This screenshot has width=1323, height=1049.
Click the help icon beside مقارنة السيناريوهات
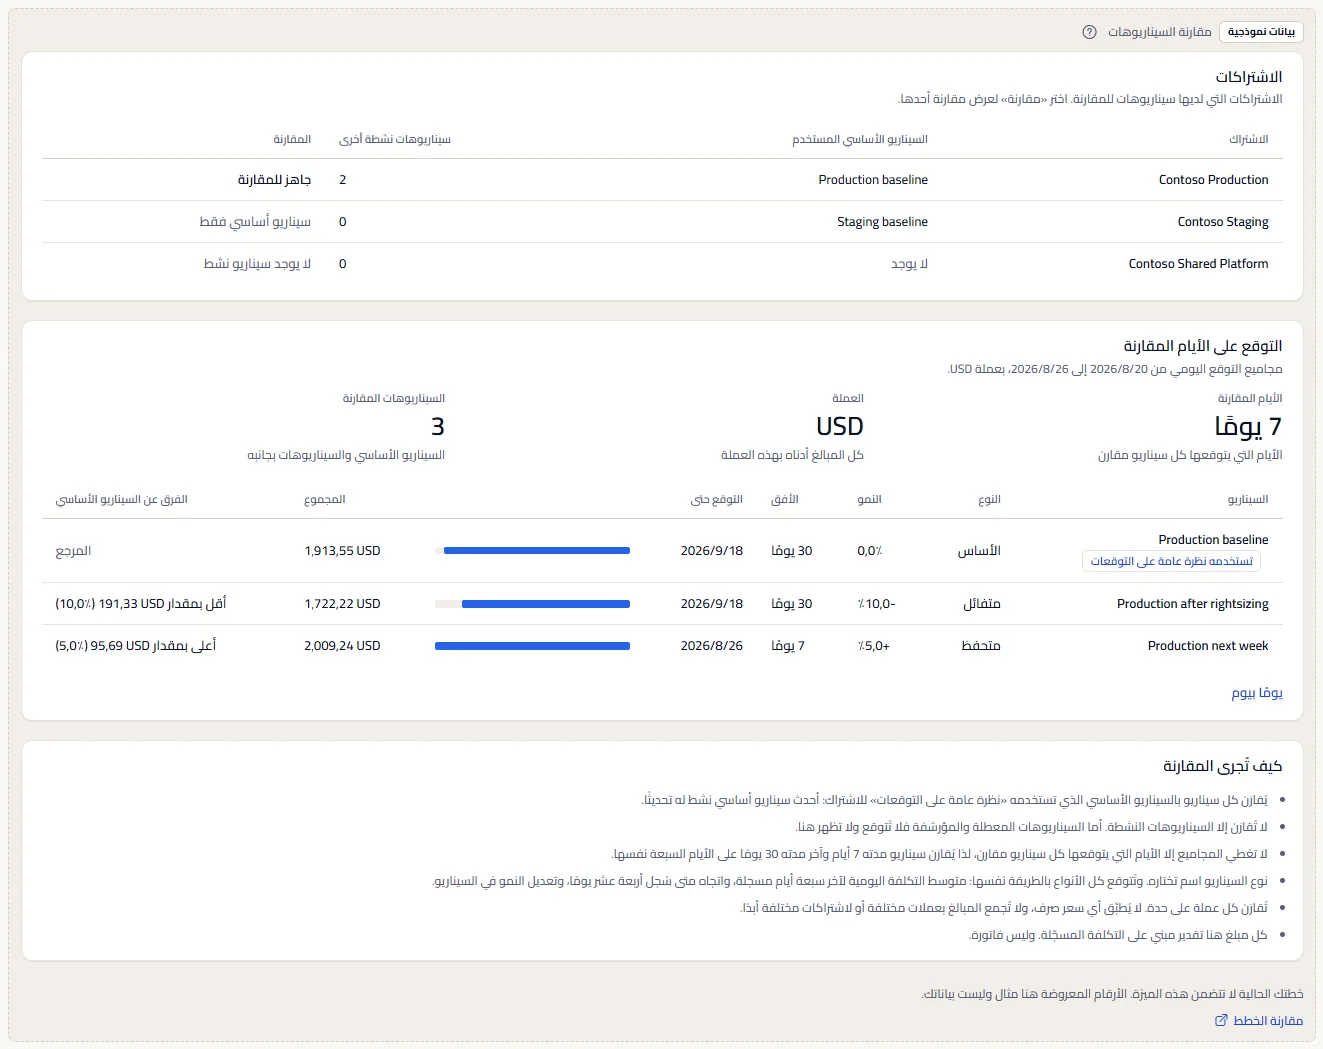click(x=1089, y=32)
